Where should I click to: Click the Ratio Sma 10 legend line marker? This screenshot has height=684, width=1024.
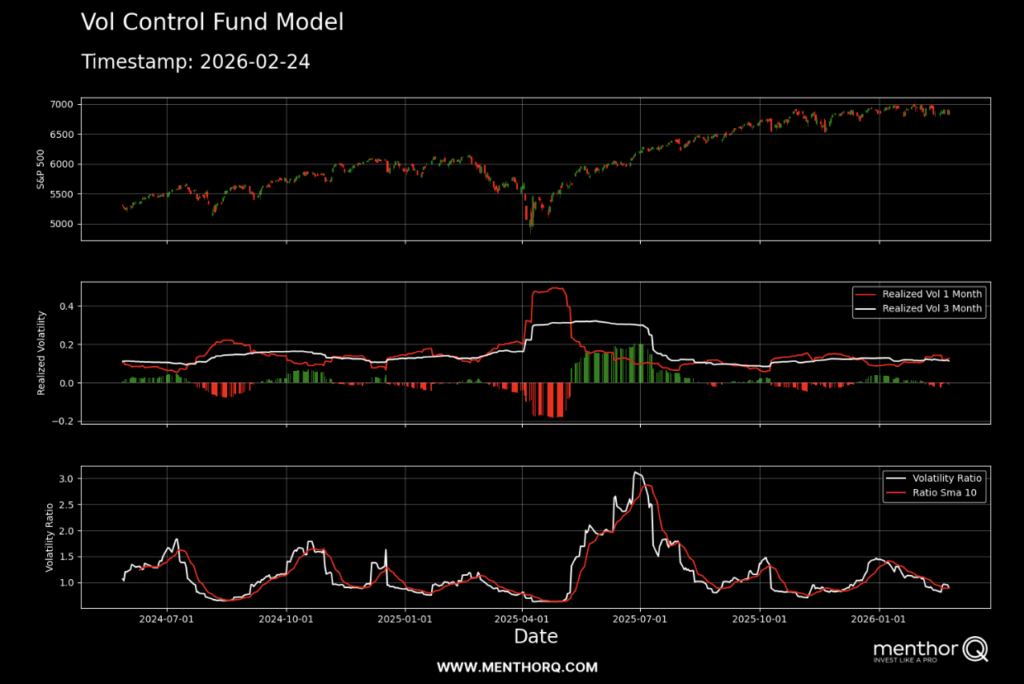[896, 491]
